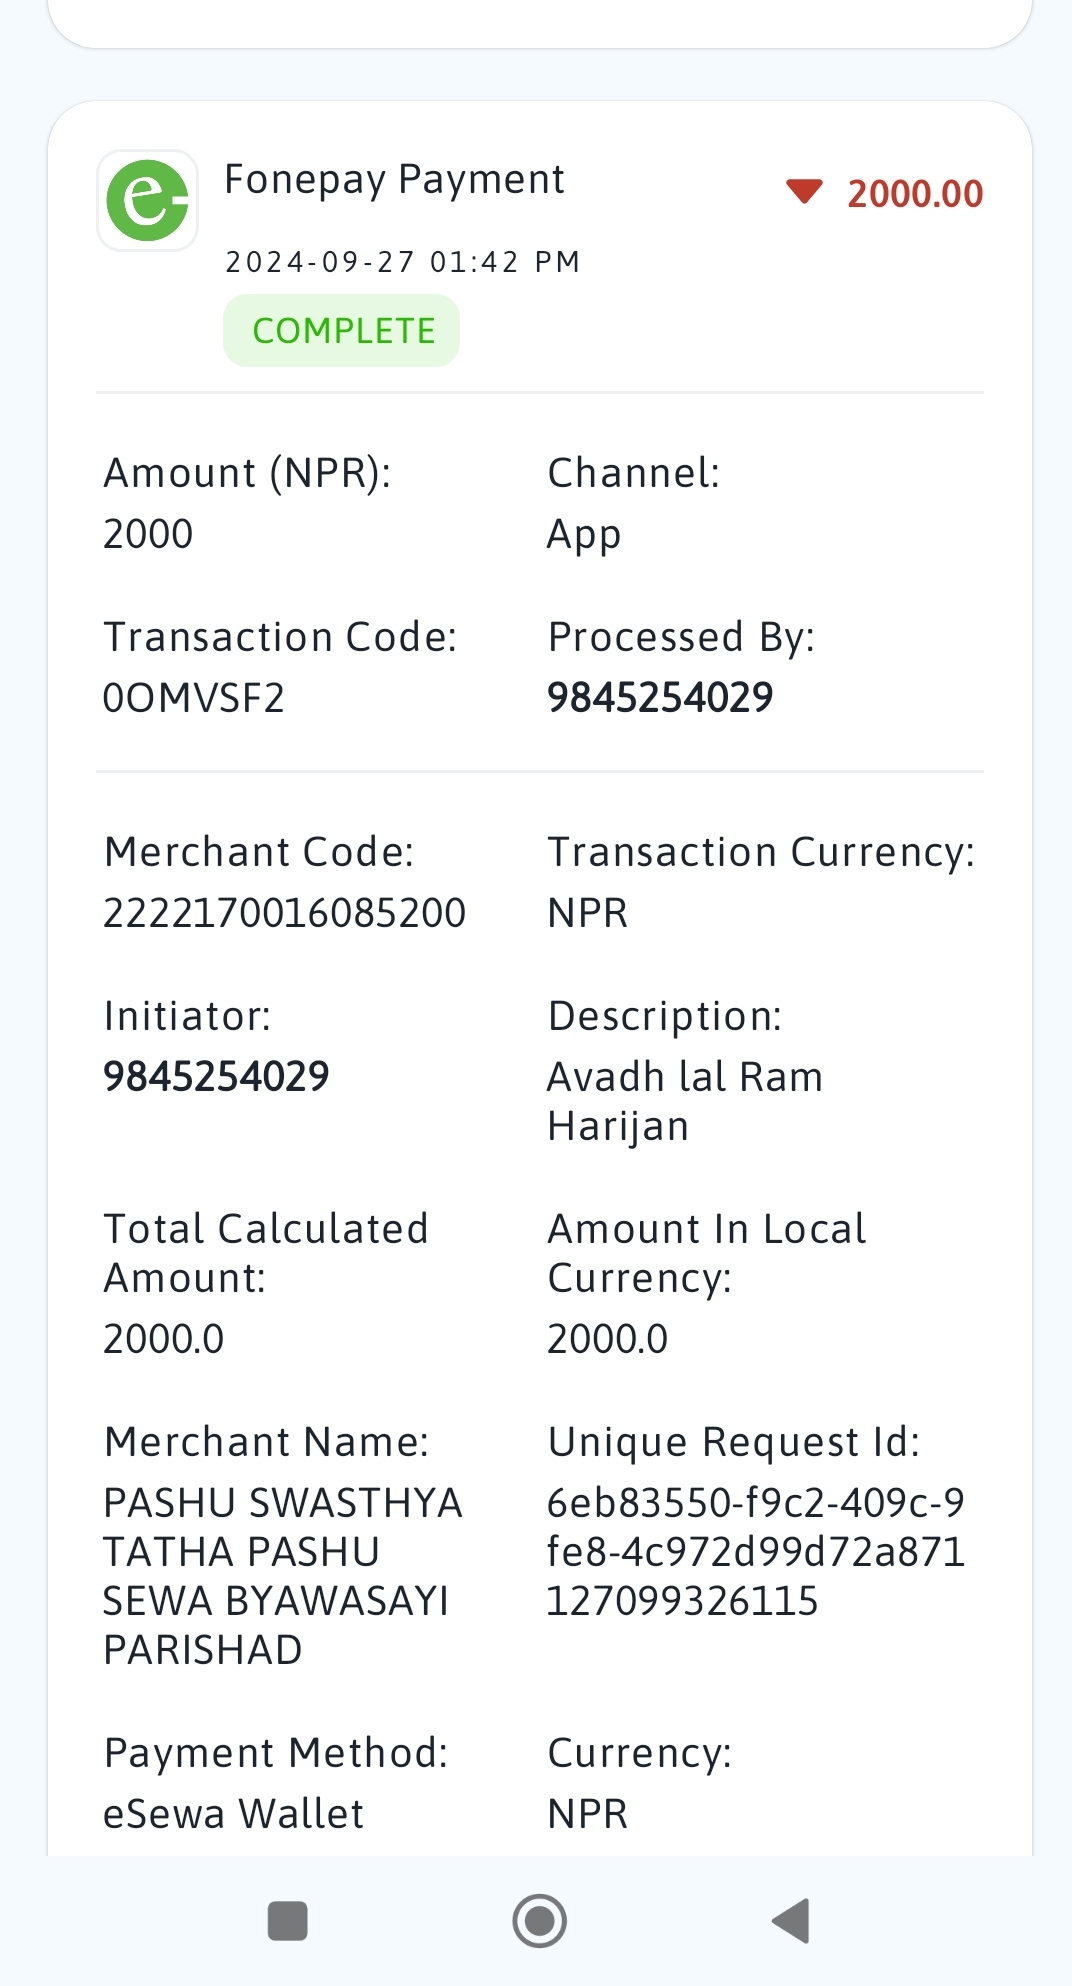Select the Processed By number 9845254029
Image resolution: width=1072 pixels, height=1986 pixels.
(x=660, y=697)
